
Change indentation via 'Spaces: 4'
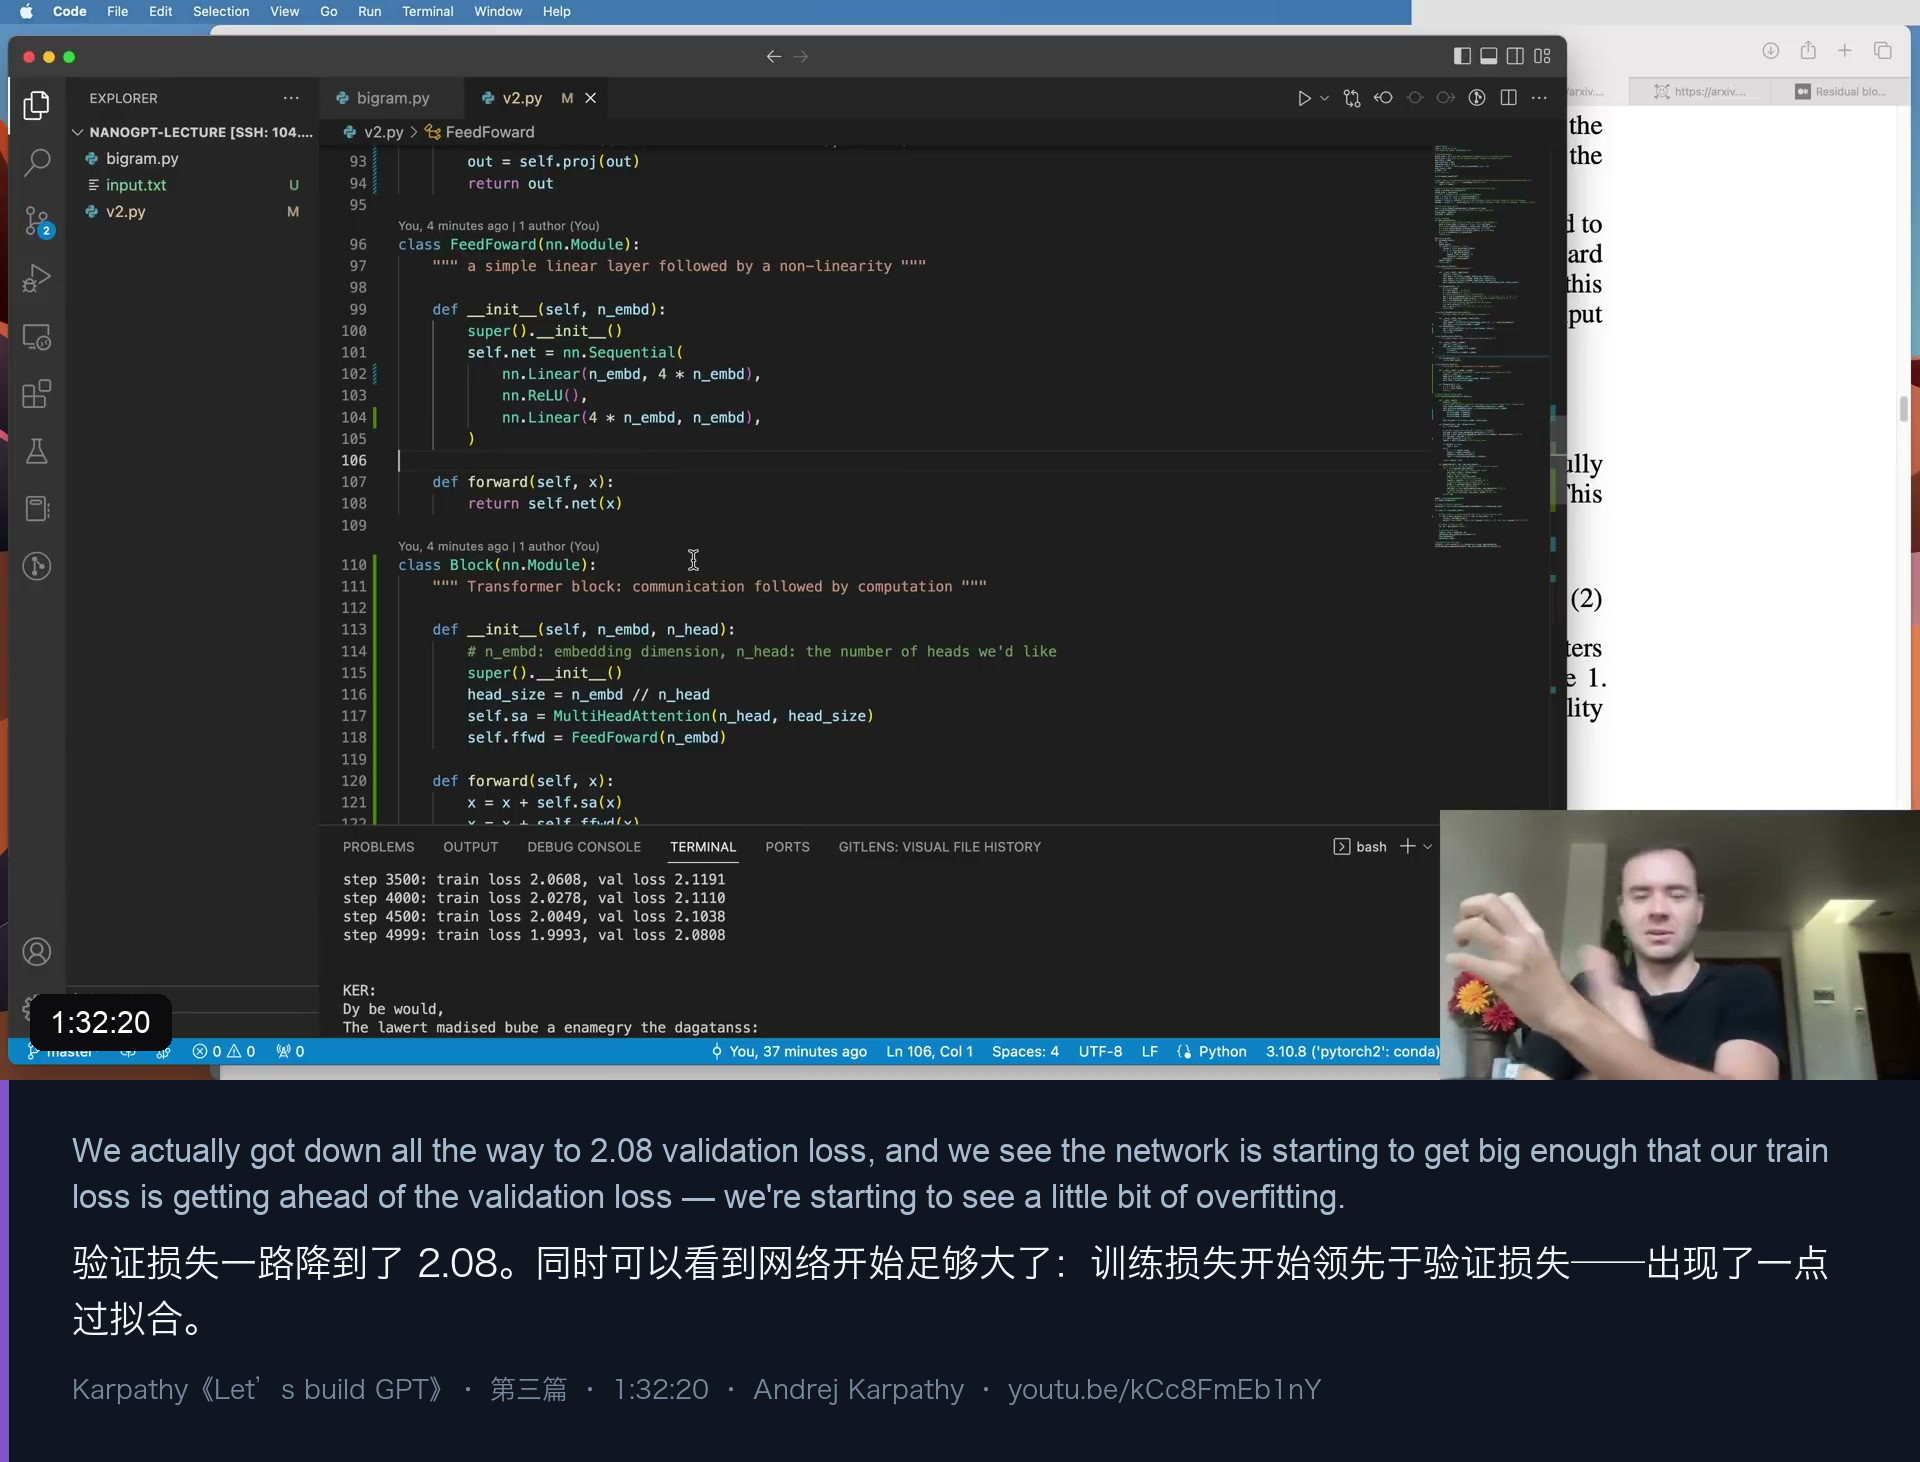[x=1025, y=1052]
